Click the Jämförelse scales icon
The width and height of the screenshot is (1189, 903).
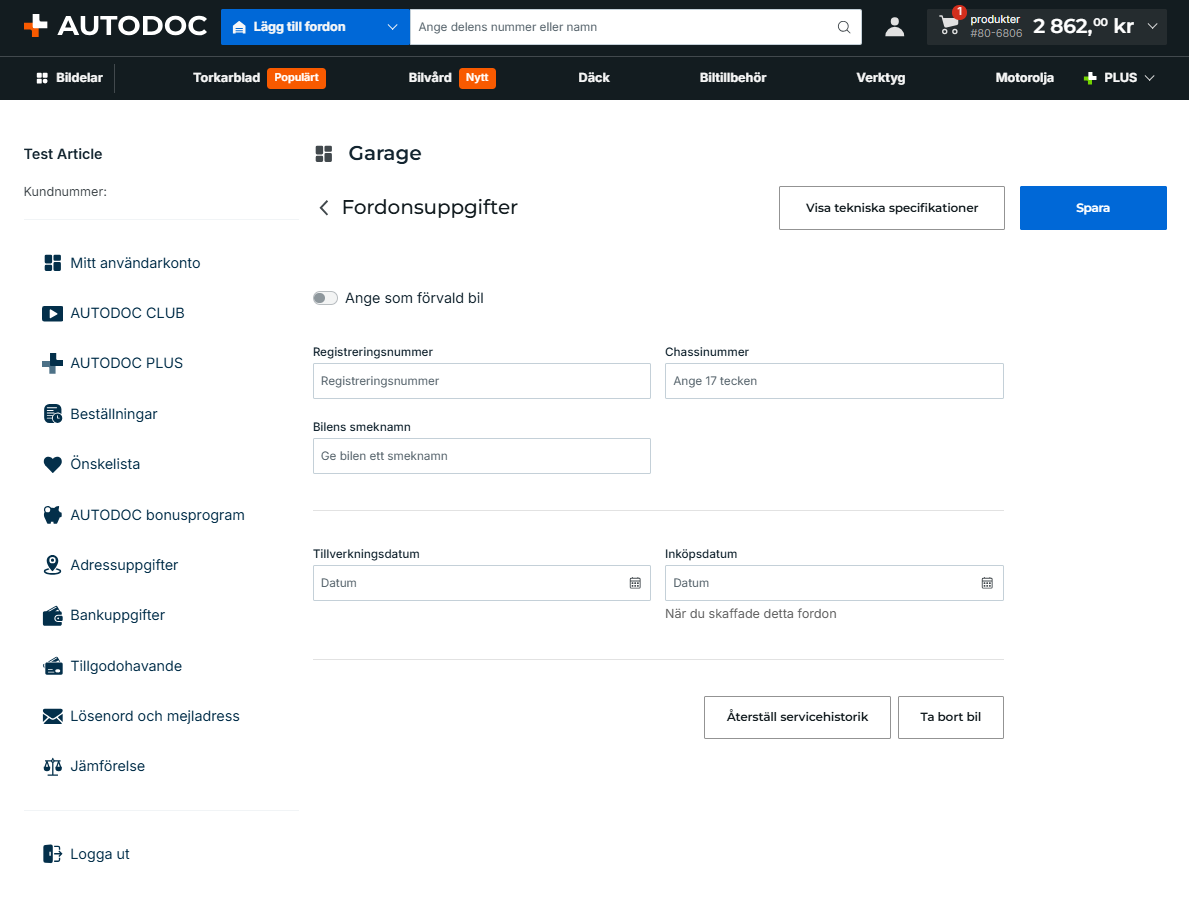(x=52, y=767)
